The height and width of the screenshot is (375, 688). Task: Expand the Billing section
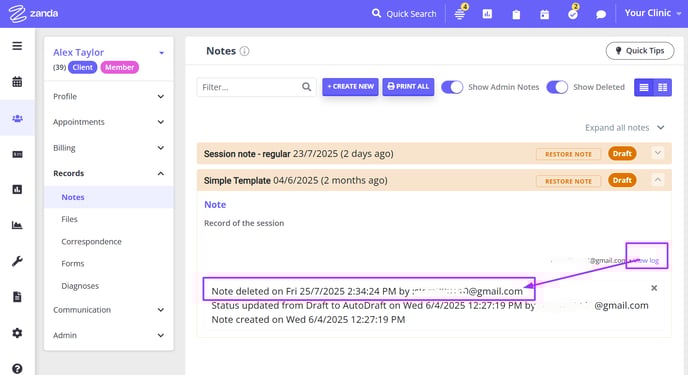coord(108,148)
